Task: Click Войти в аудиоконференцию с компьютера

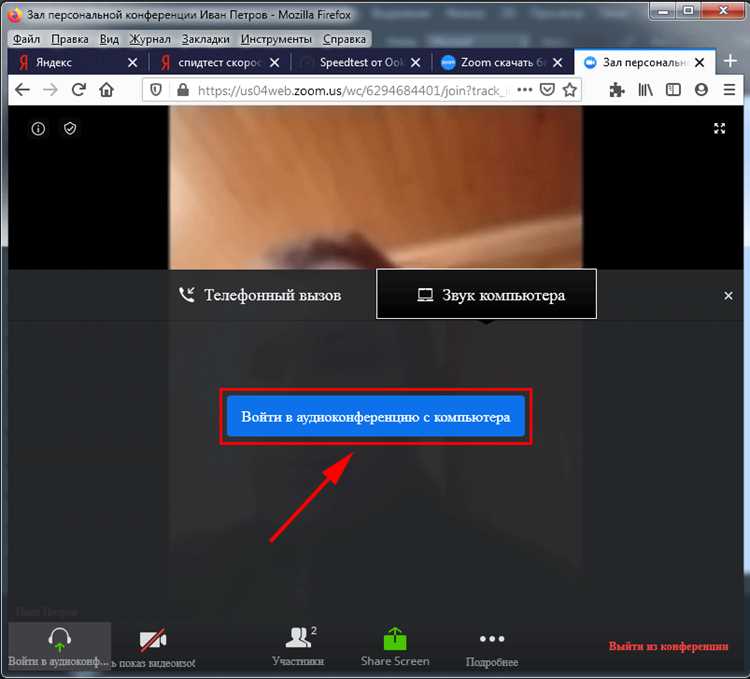Action: coord(376,416)
